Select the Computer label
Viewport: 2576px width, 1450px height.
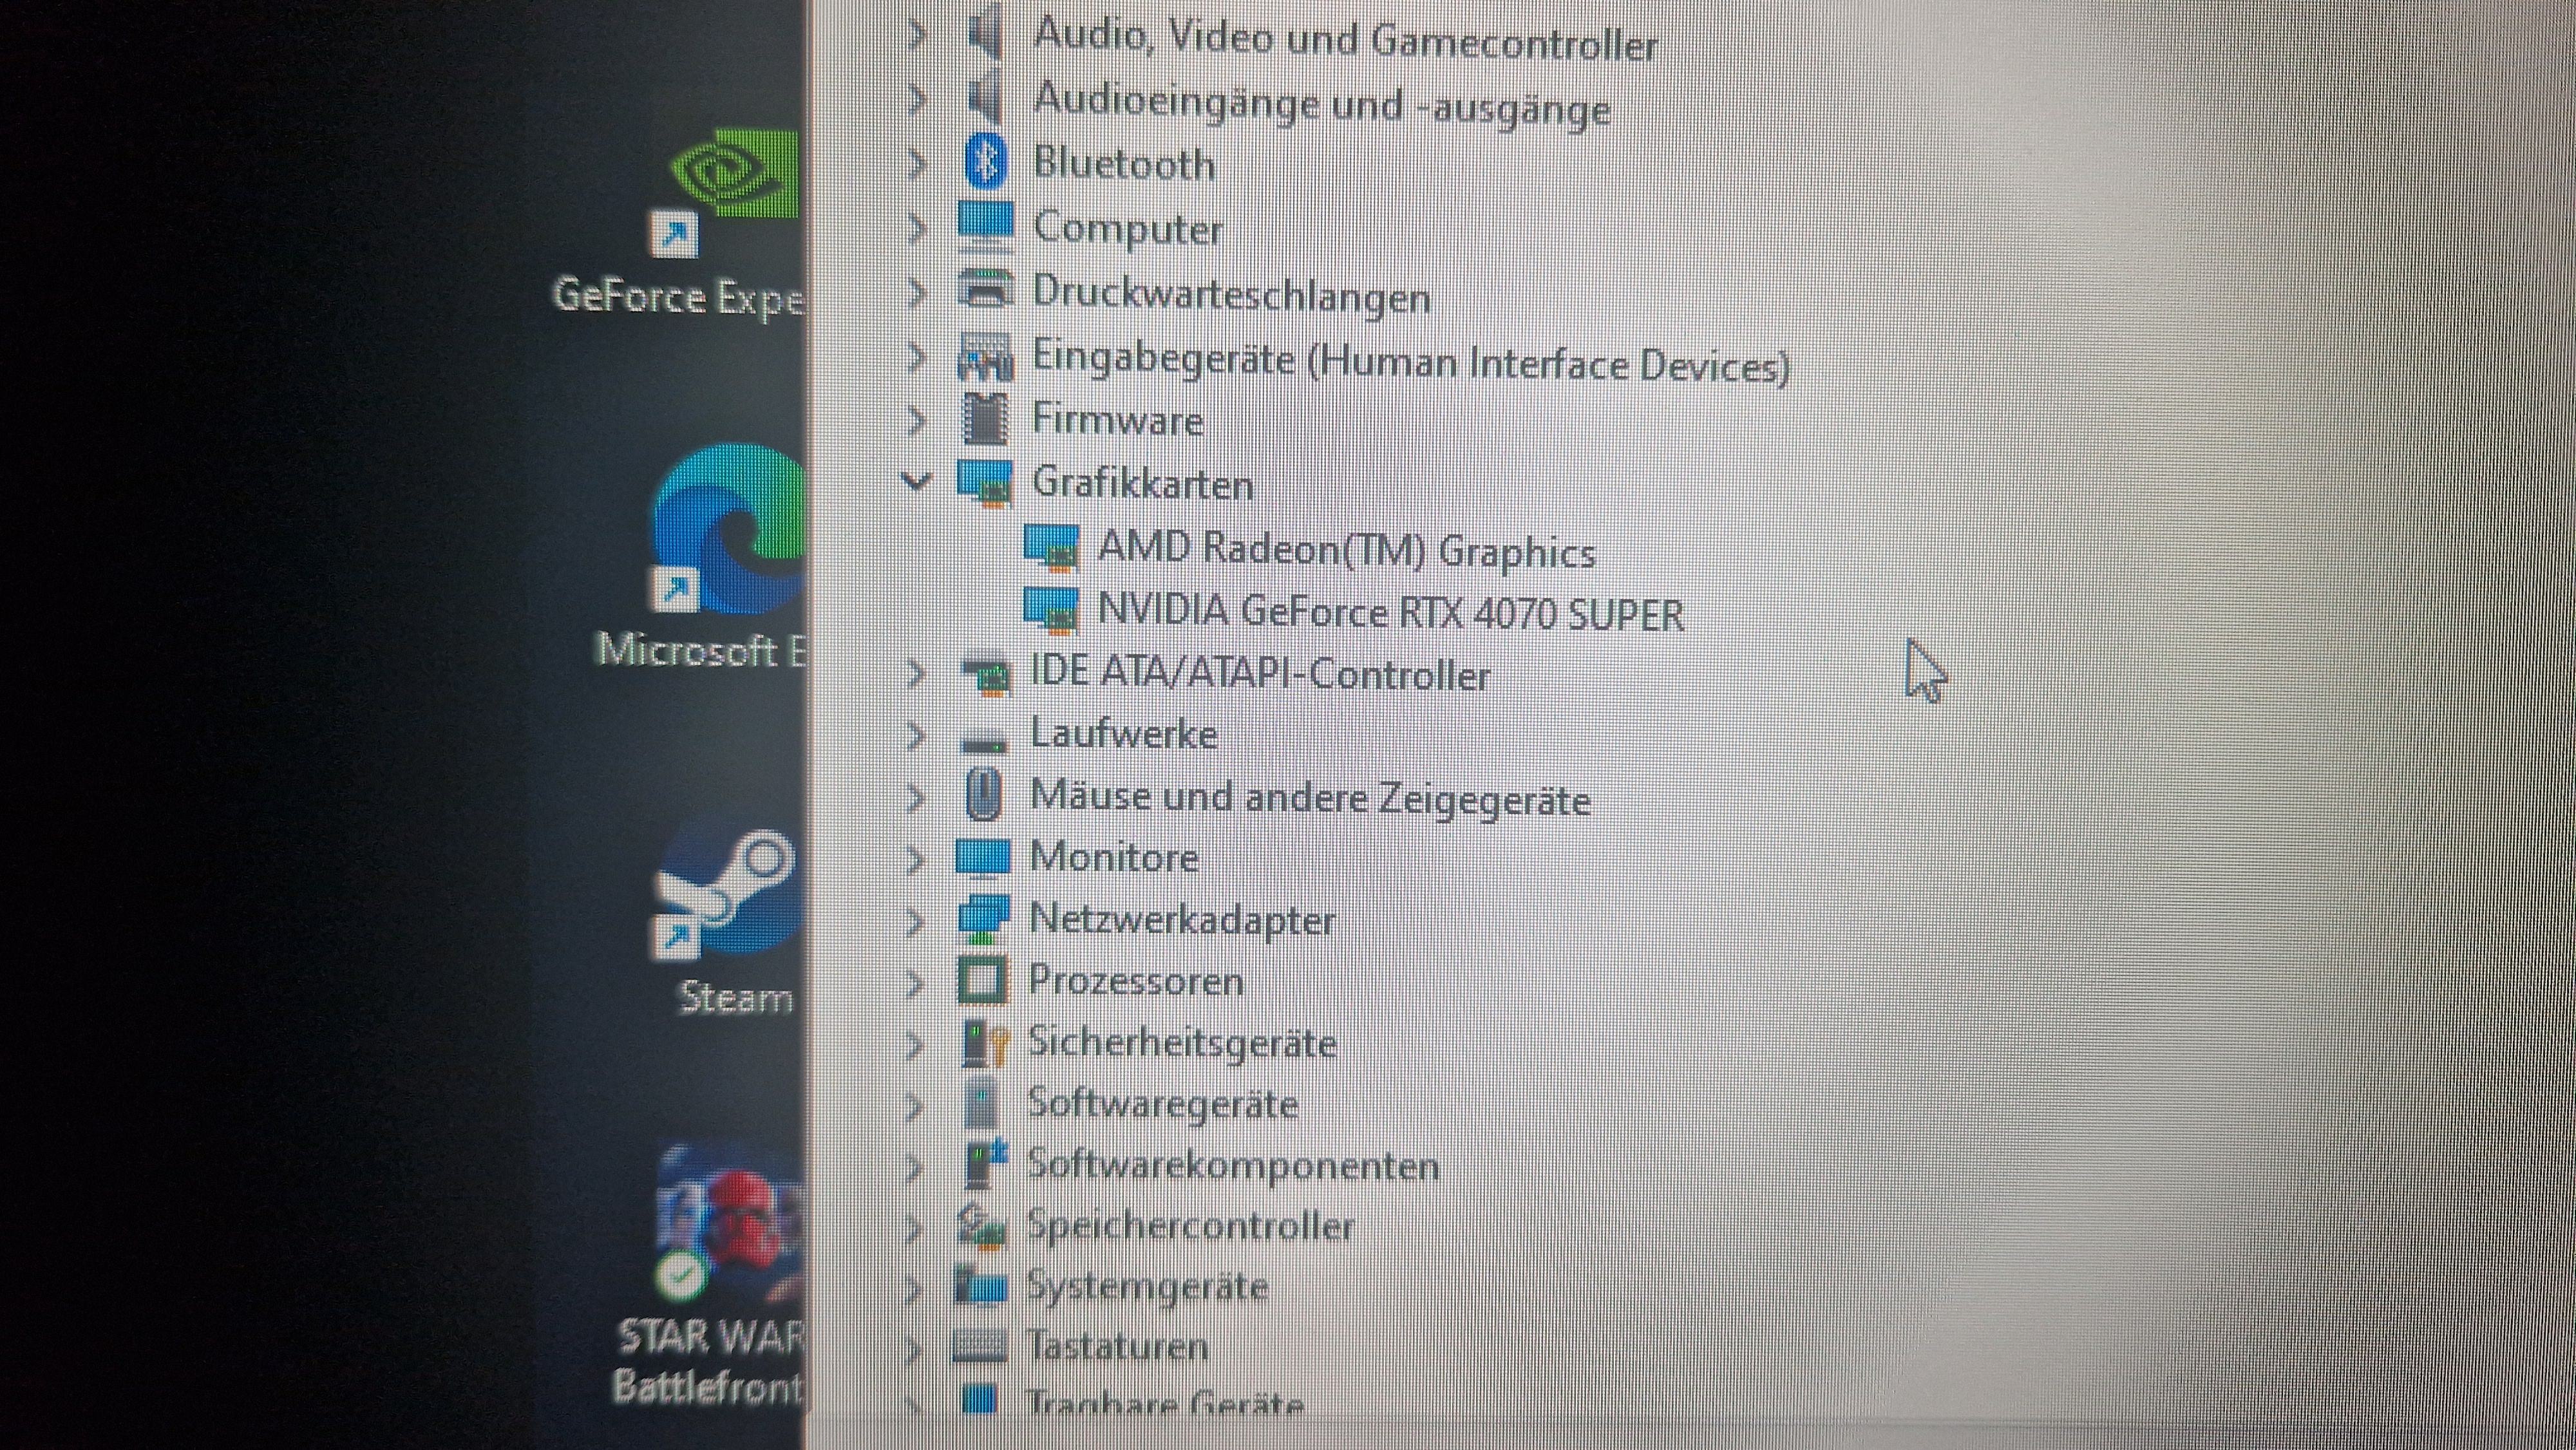coord(1128,228)
